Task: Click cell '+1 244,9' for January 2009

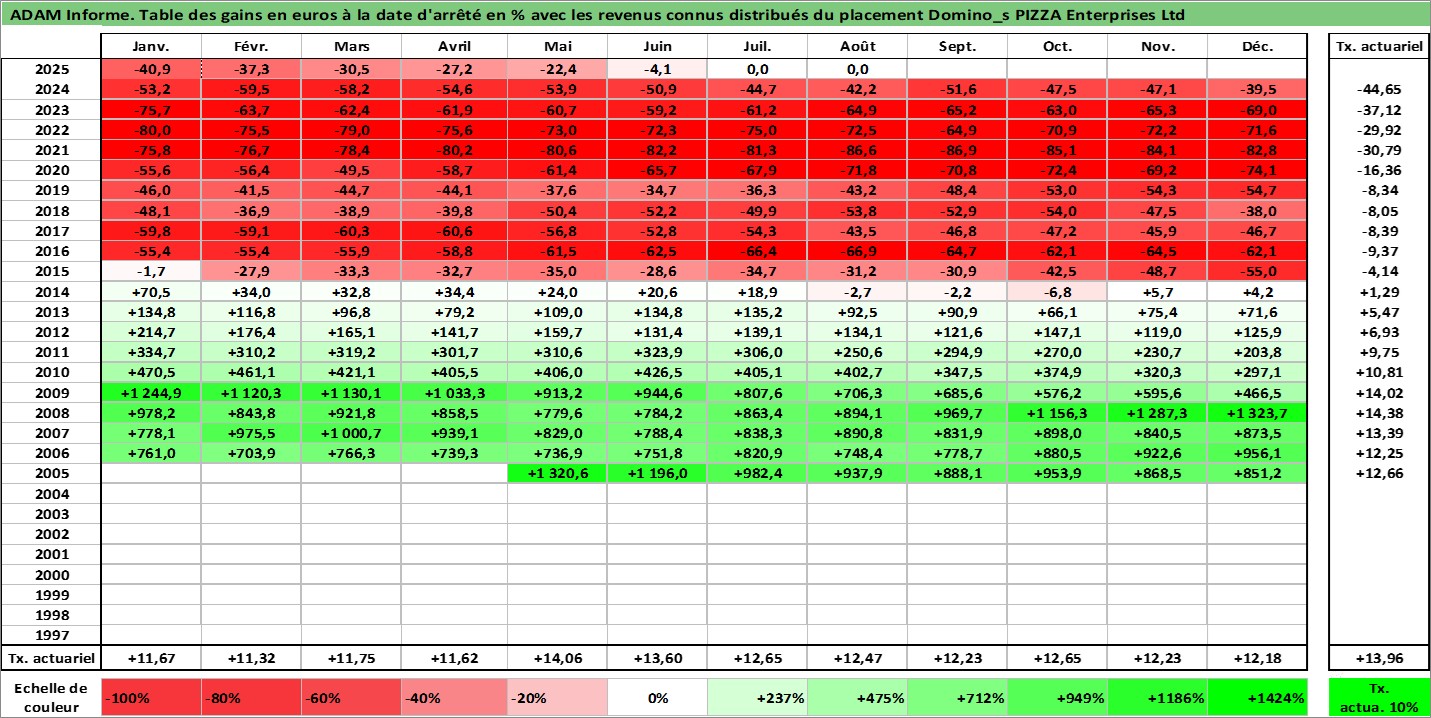Action: point(151,393)
